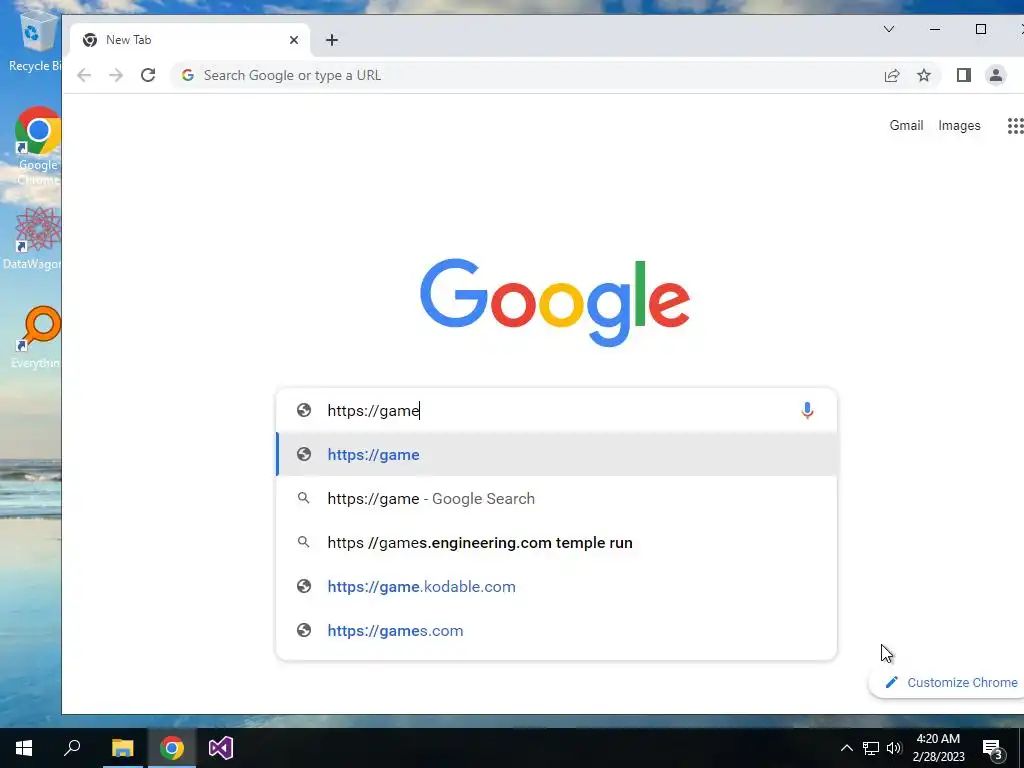
Task: Open the Images link
Action: (x=959, y=125)
